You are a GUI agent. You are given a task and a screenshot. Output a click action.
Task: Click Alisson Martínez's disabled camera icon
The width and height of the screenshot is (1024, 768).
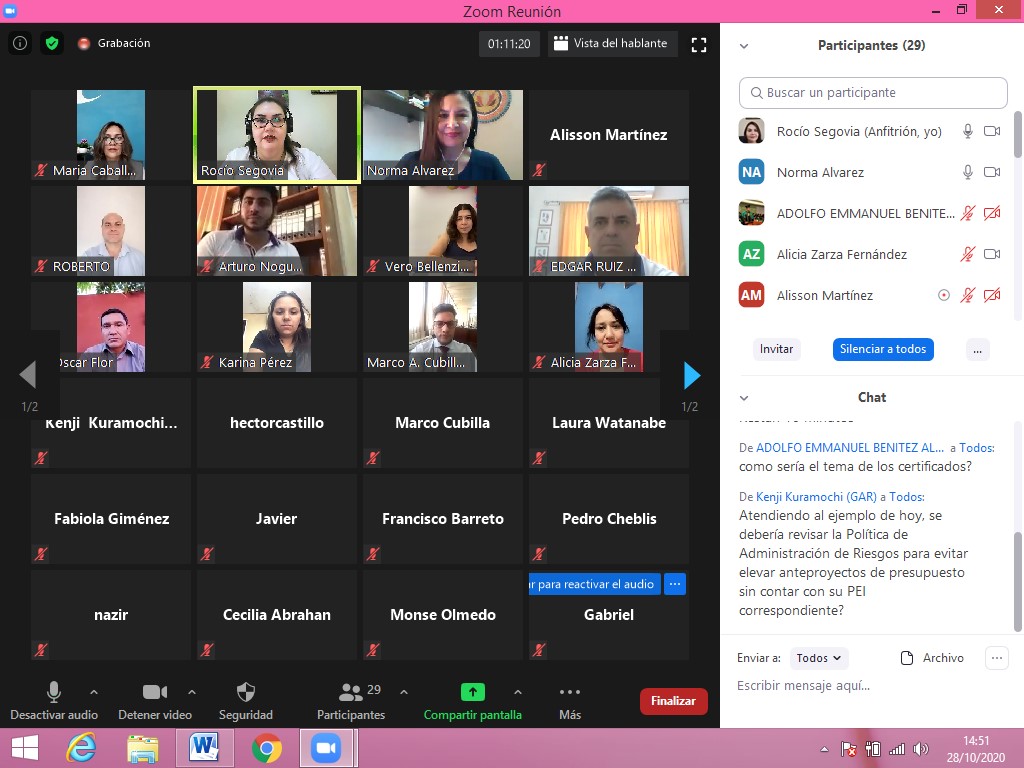992,295
